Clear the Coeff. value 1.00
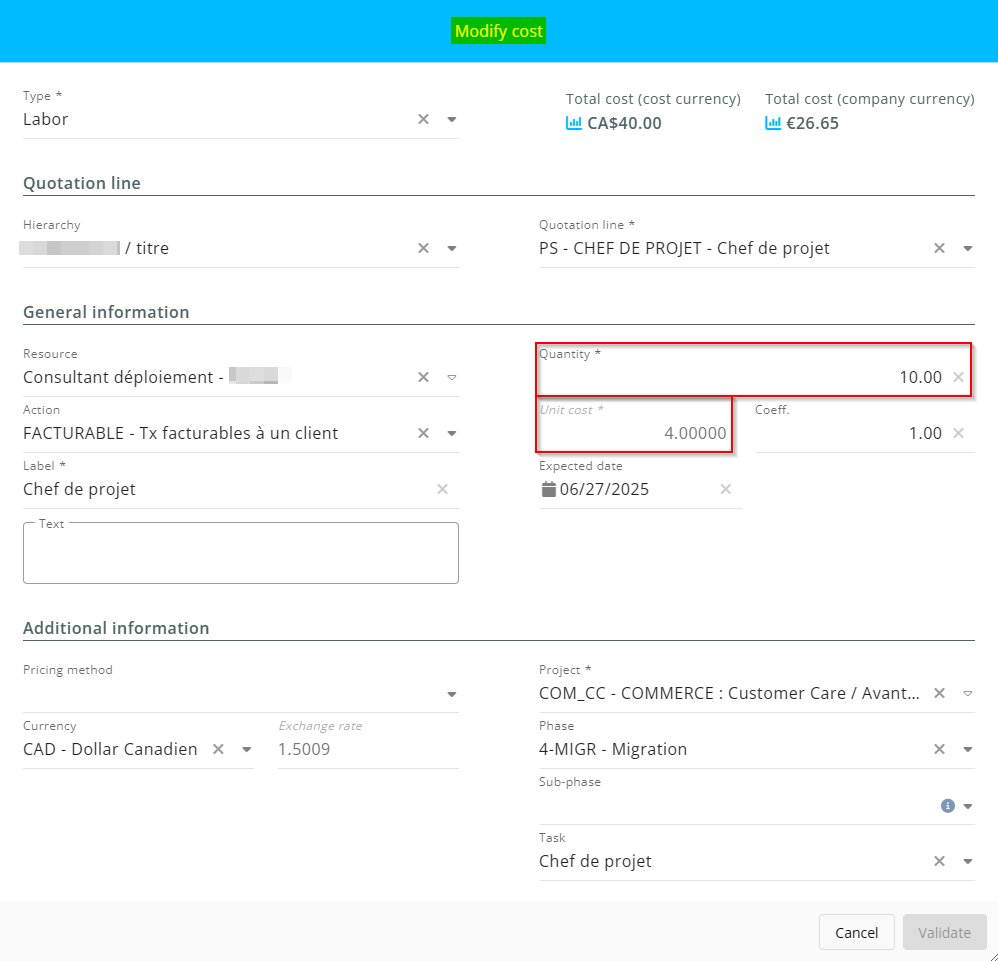998x961 pixels. [958, 433]
